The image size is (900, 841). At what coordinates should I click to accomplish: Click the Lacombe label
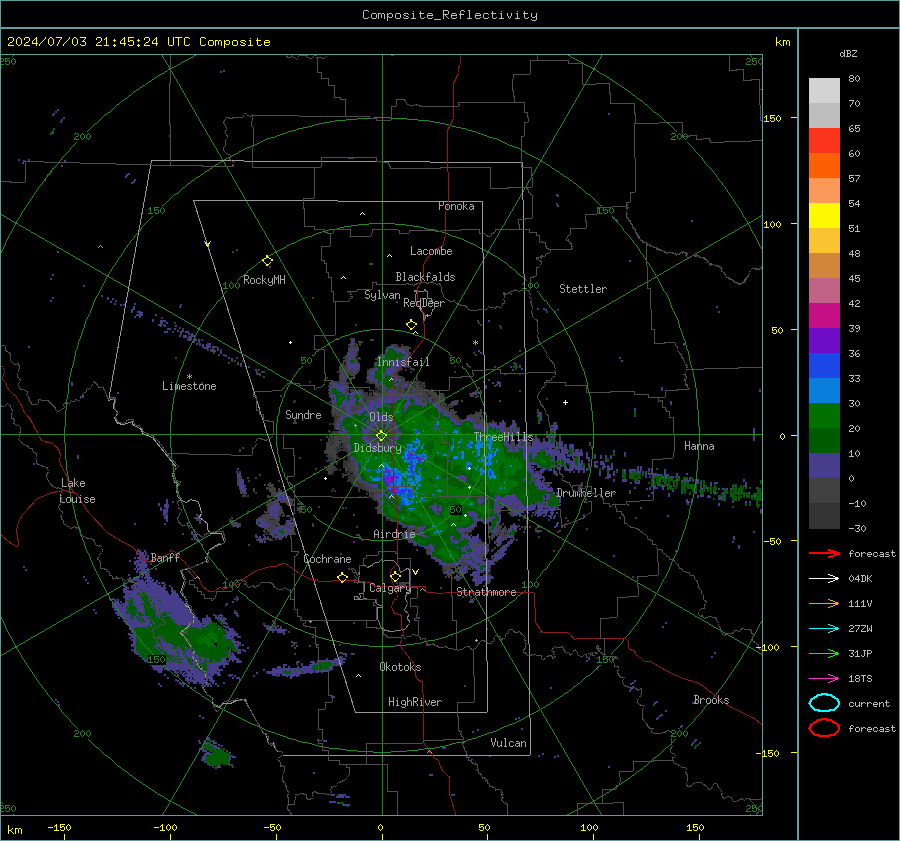coord(431,251)
